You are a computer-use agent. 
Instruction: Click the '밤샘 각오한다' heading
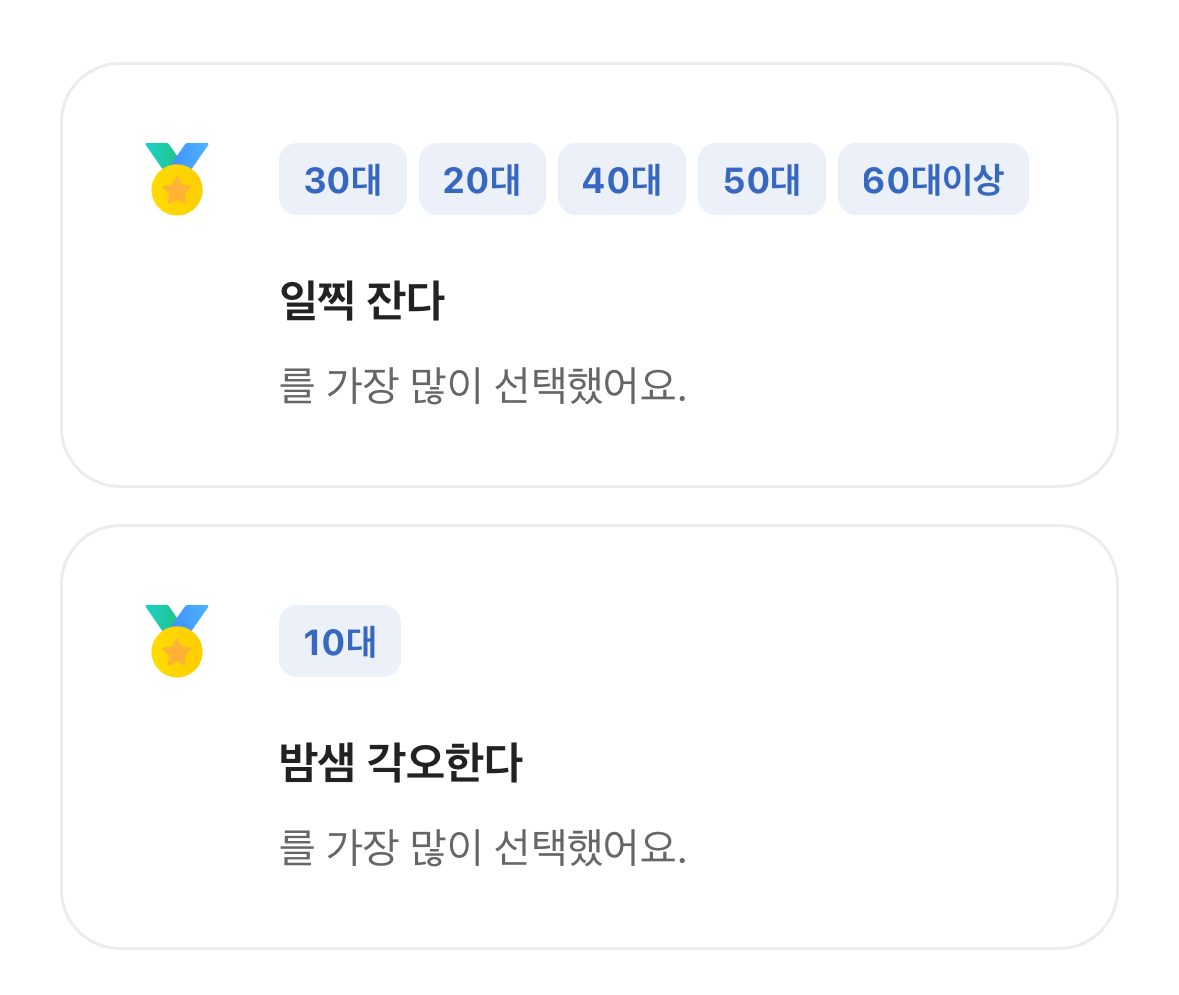tap(400, 763)
